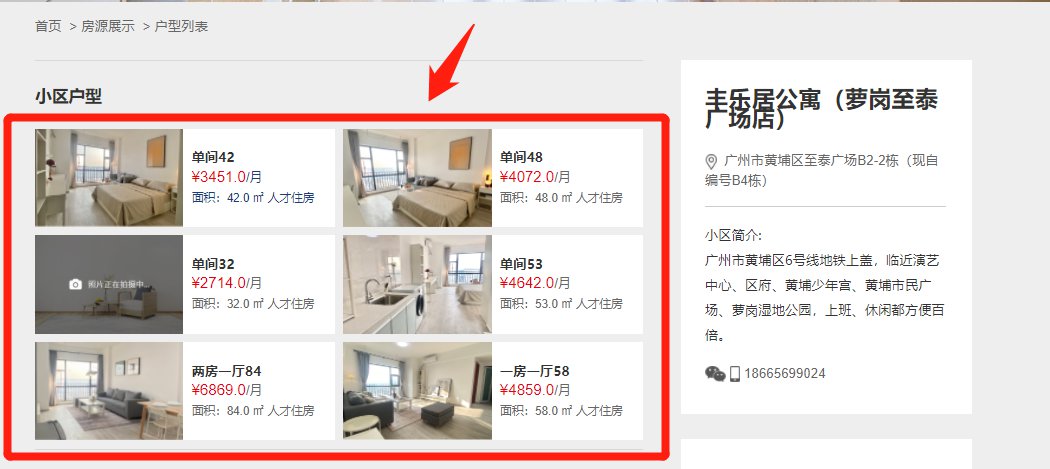Open the 单间53 kitchen photo
Image resolution: width=1050 pixels, height=469 pixels.
click(x=417, y=284)
